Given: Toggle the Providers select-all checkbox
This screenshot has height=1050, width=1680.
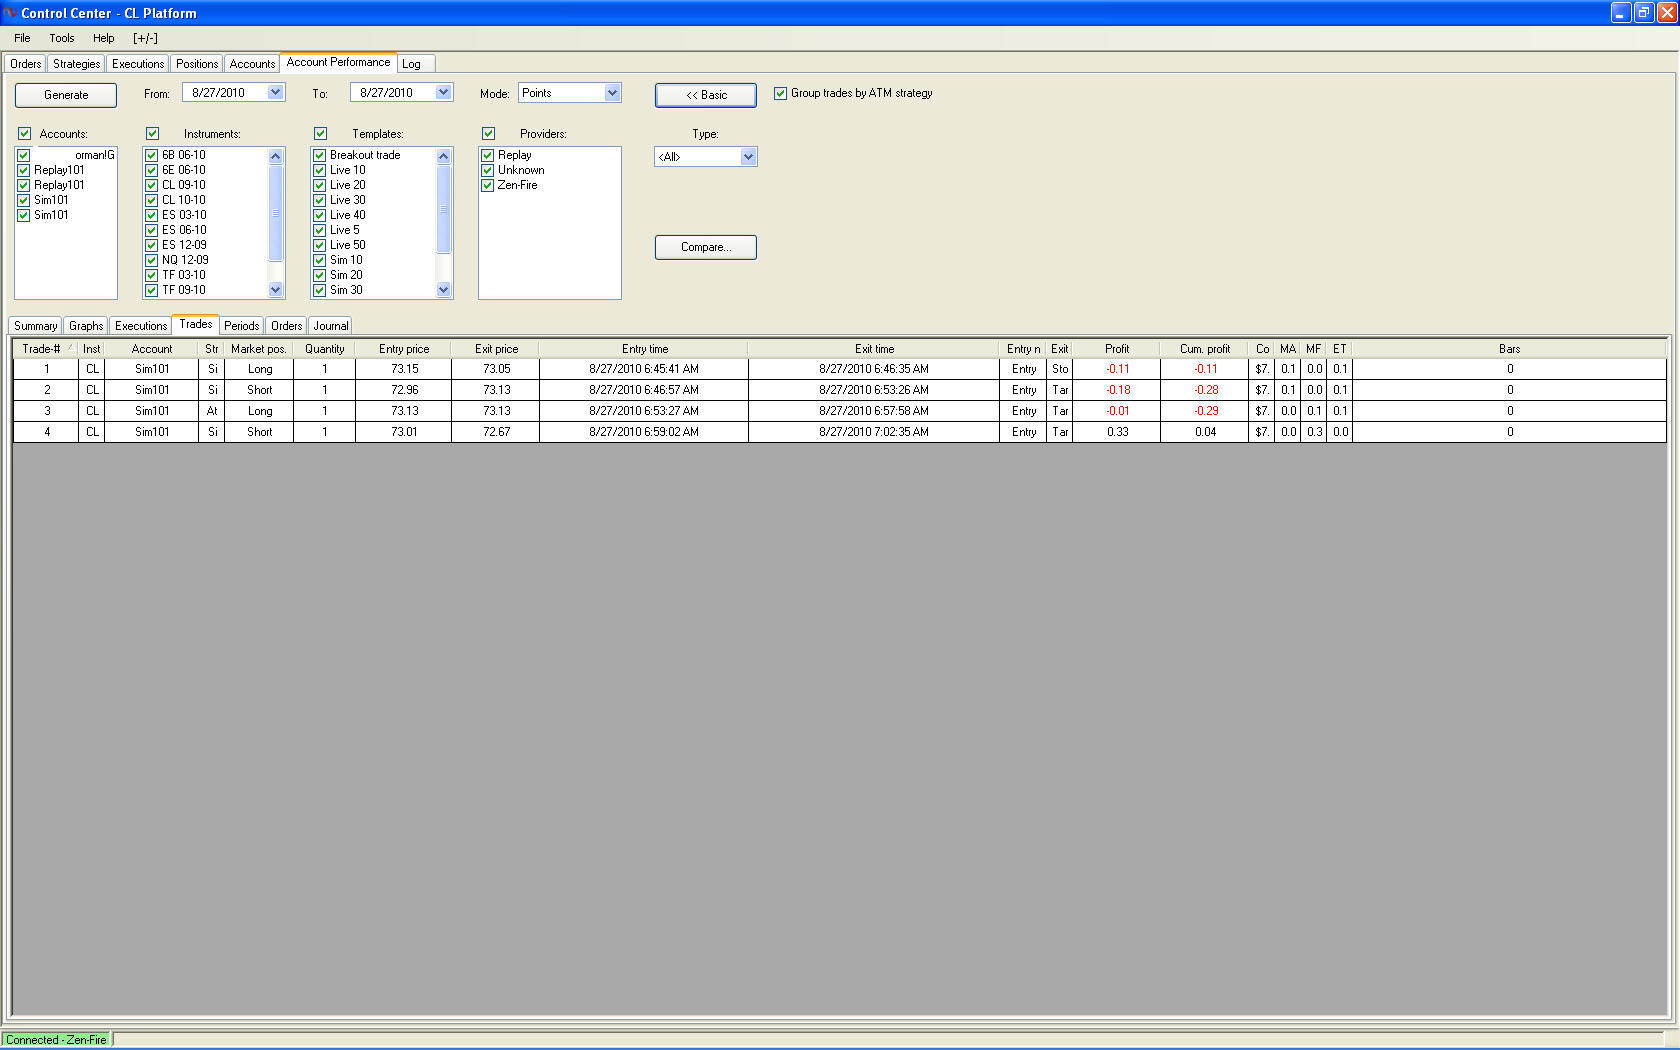Looking at the screenshot, I should 489,133.
